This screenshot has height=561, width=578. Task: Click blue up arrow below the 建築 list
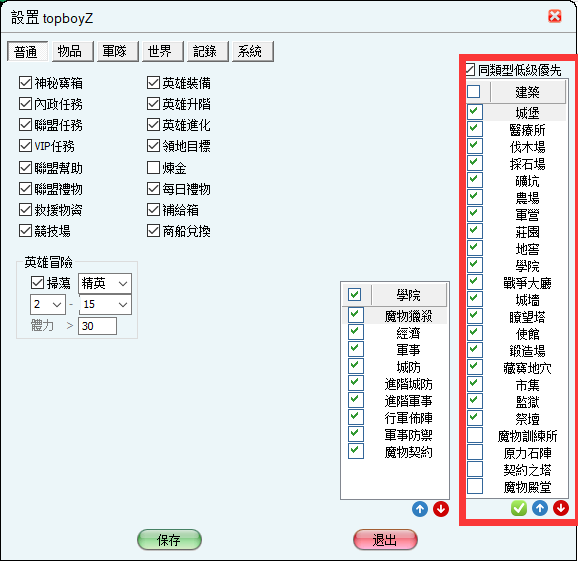[x=540, y=508]
